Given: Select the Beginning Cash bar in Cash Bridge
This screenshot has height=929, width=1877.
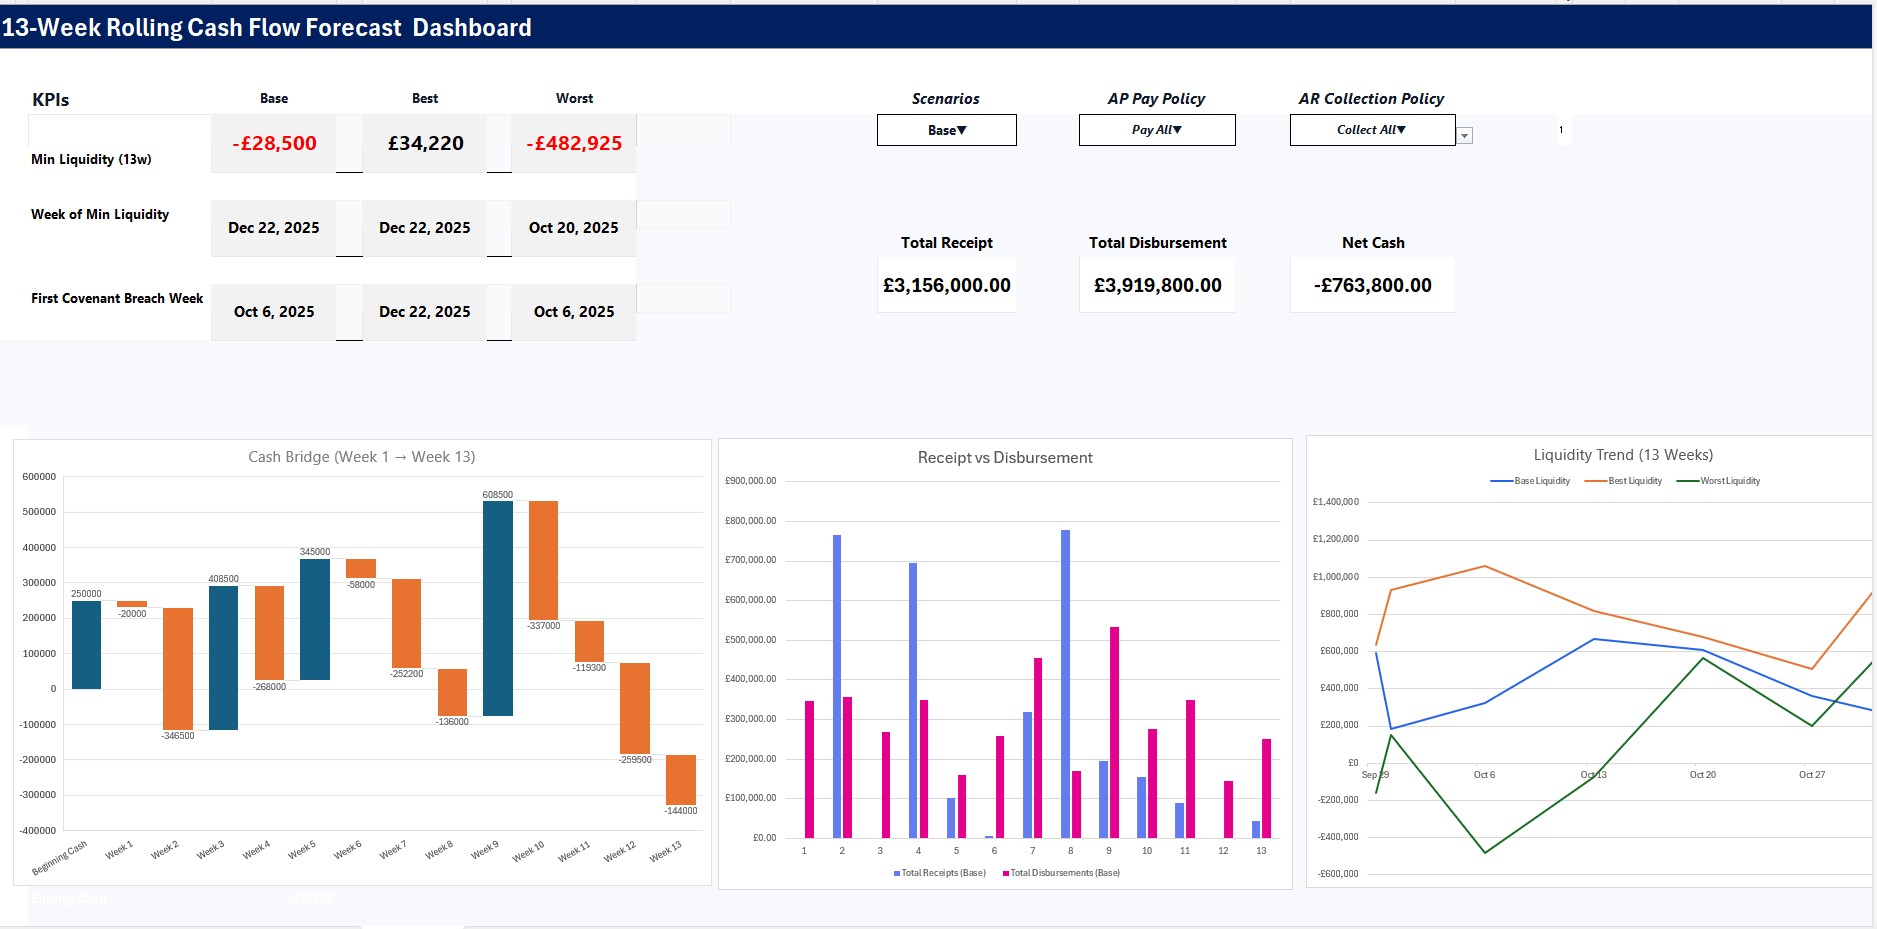Looking at the screenshot, I should [x=86, y=645].
